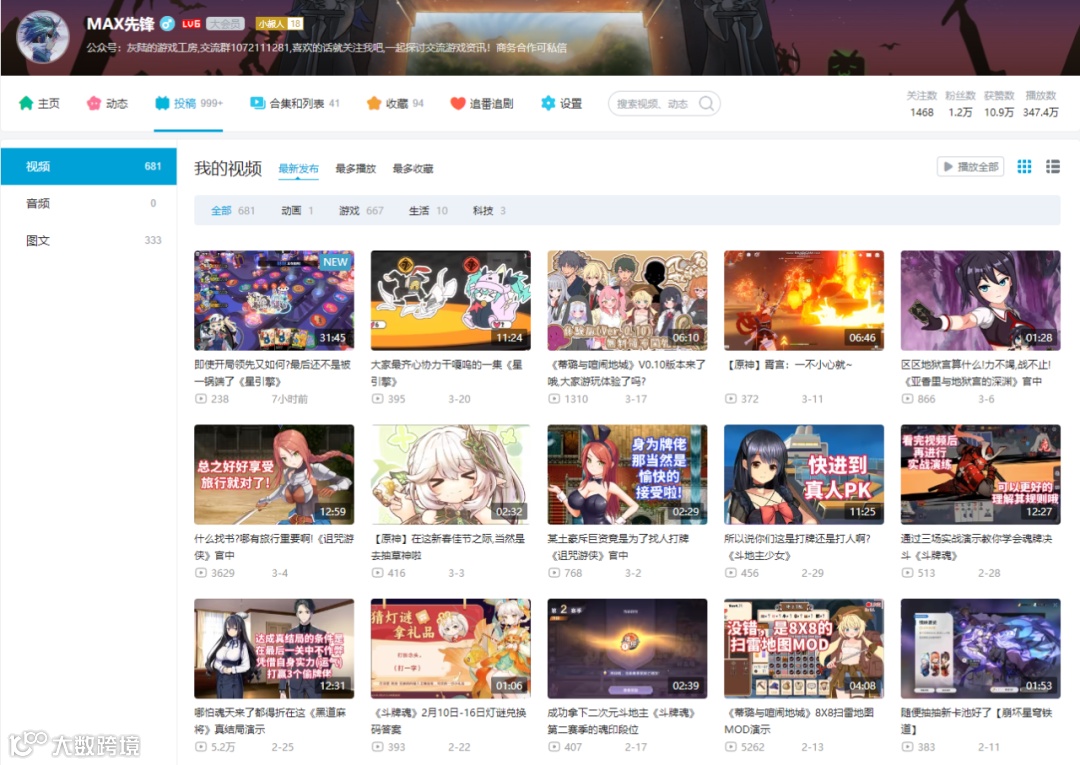1080x765 pixels.
Task: Filter by 游戏 667 category
Action: [x=361, y=211]
